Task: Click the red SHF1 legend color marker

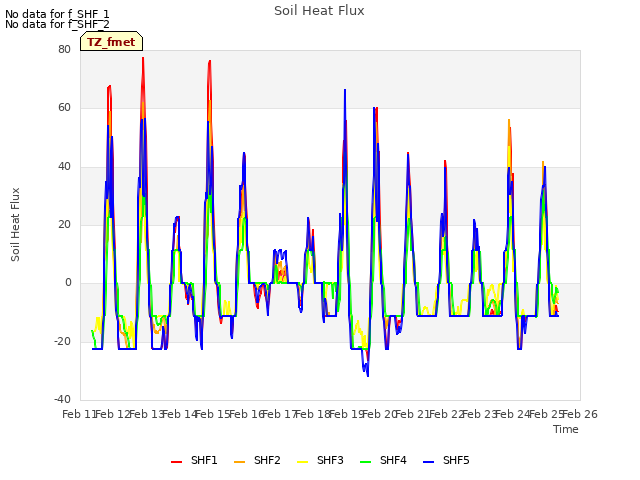Action: pyautogui.click(x=176, y=462)
